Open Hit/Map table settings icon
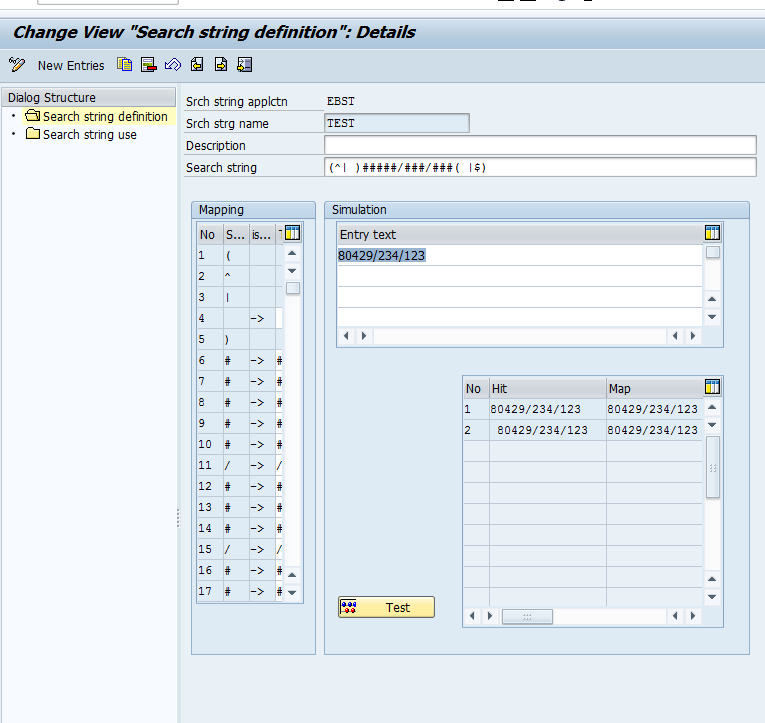The image size is (765, 723). [x=712, y=387]
